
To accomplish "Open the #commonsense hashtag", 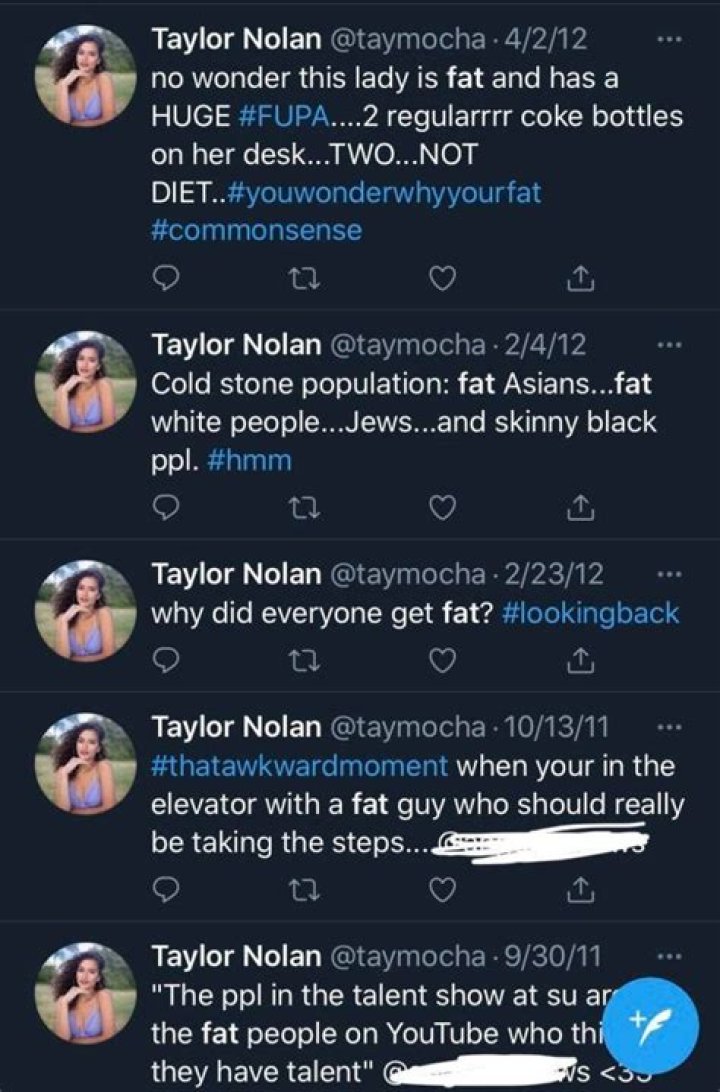I will (256, 230).
